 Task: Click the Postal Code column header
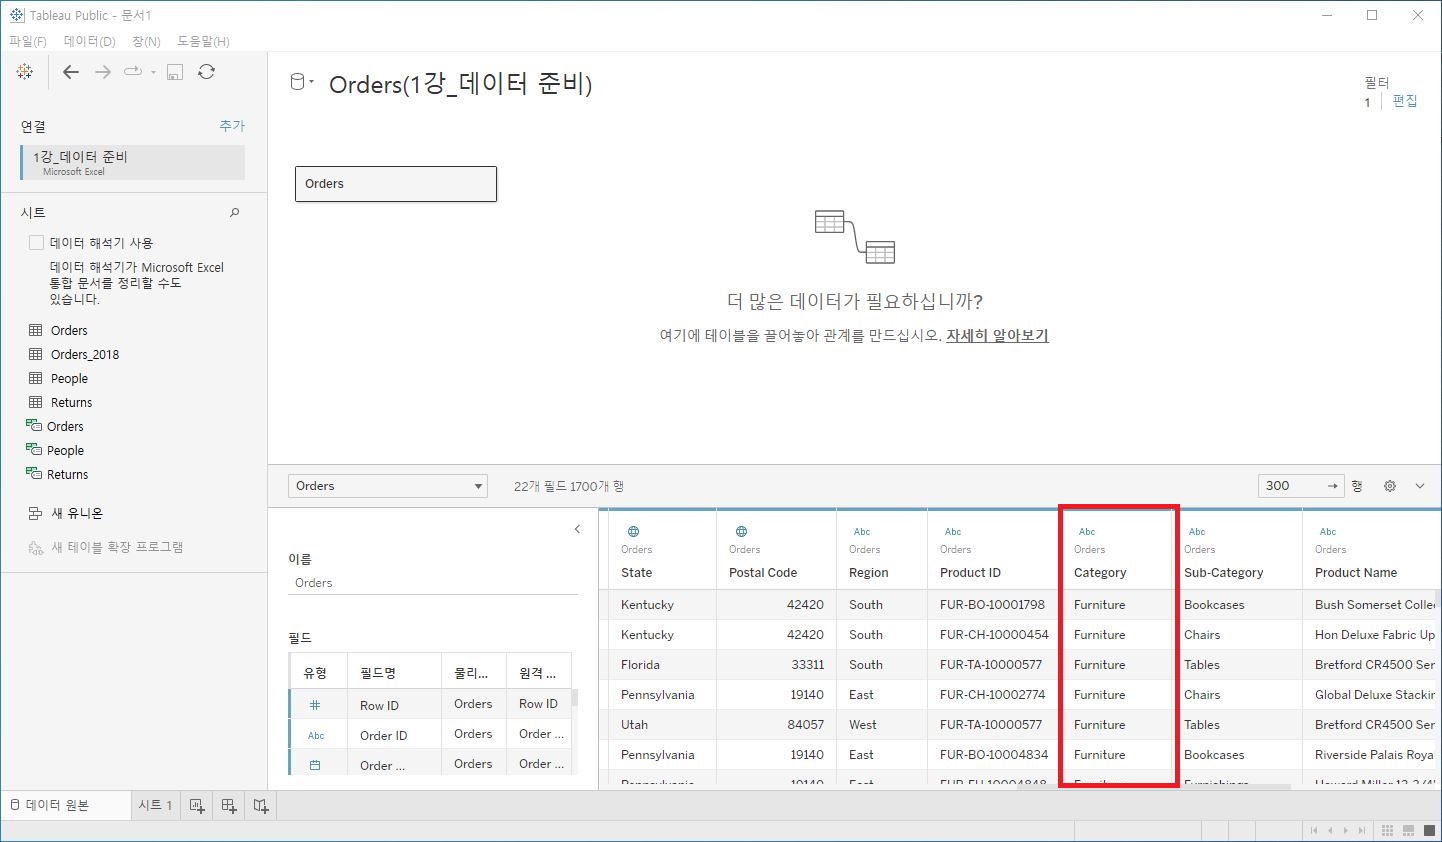(763, 573)
